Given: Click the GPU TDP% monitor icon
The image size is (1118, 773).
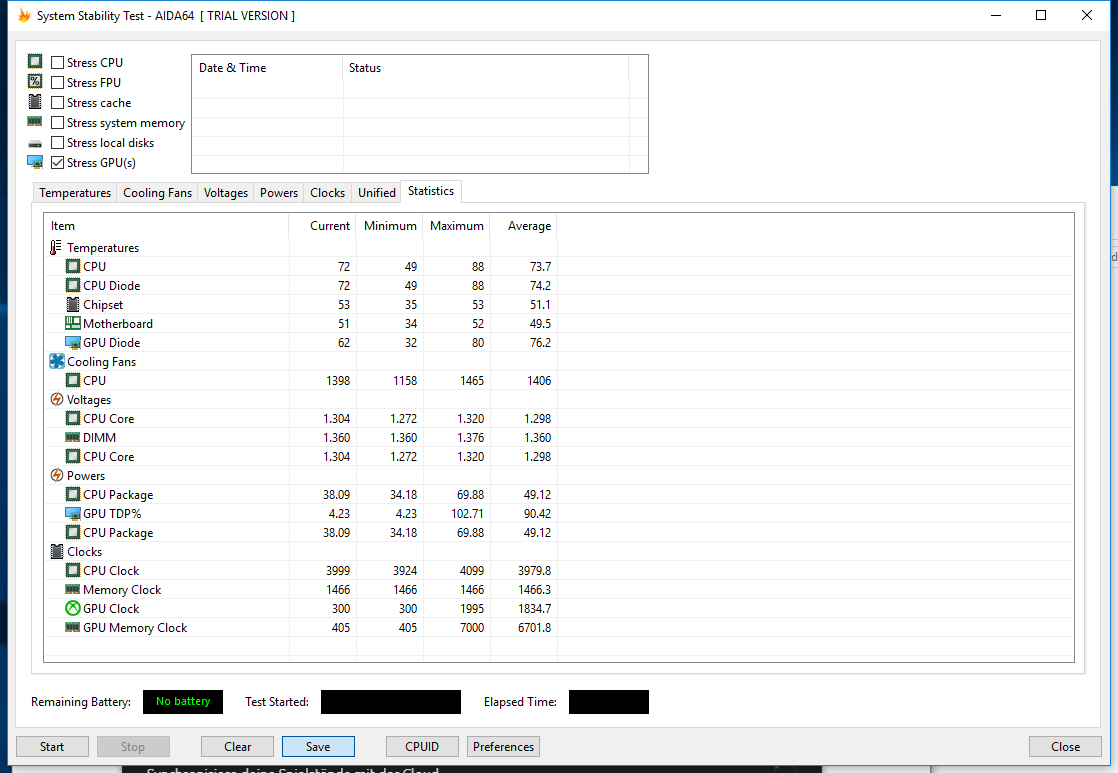Looking at the screenshot, I should pos(73,513).
